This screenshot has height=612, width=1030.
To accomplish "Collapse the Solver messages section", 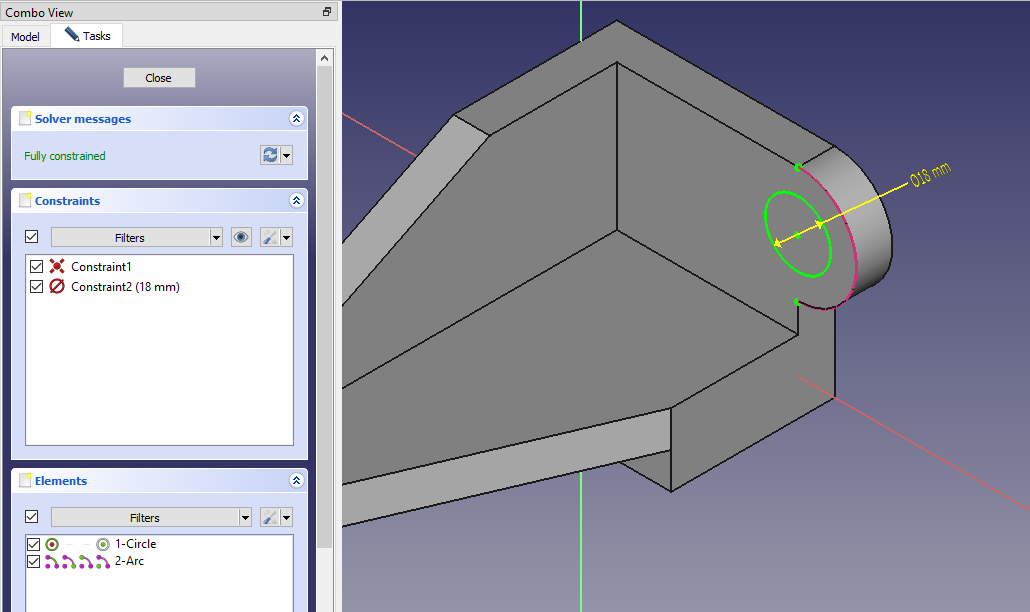I will (x=296, y=119).
